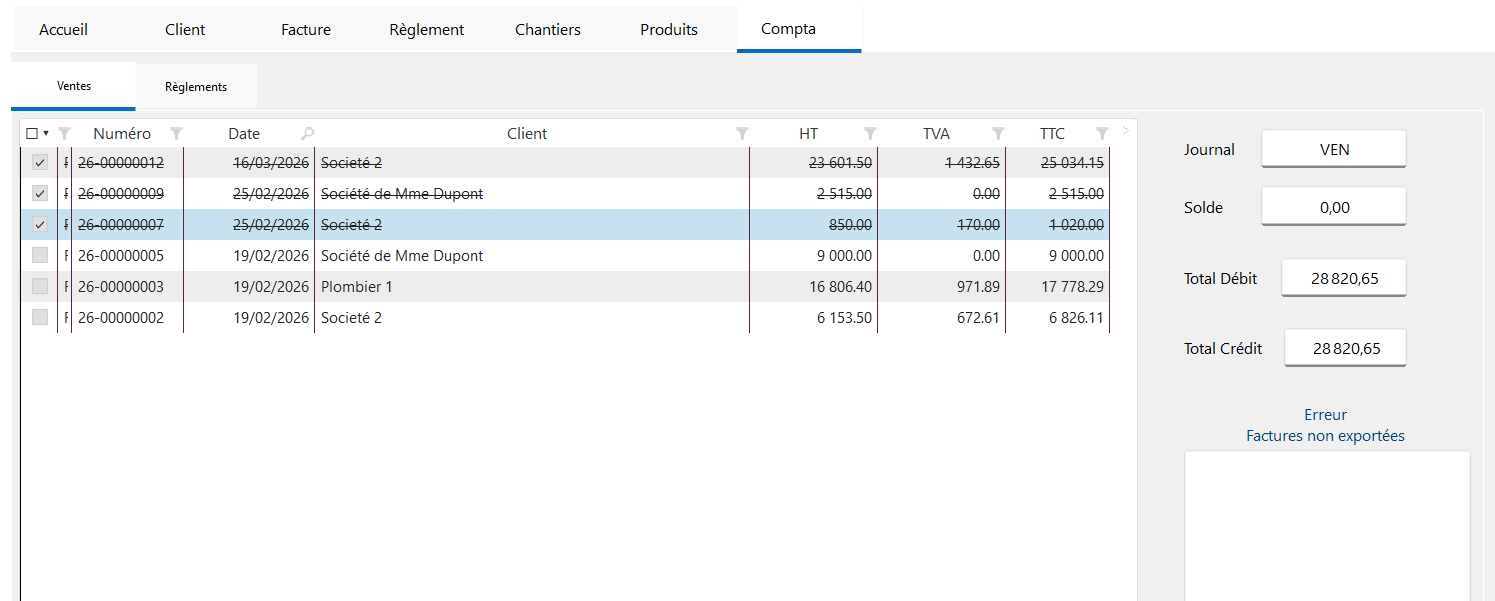Go to the Chantiers tab
The width and height of the screenshot is (1495, 601).
(x=548, y=29)
